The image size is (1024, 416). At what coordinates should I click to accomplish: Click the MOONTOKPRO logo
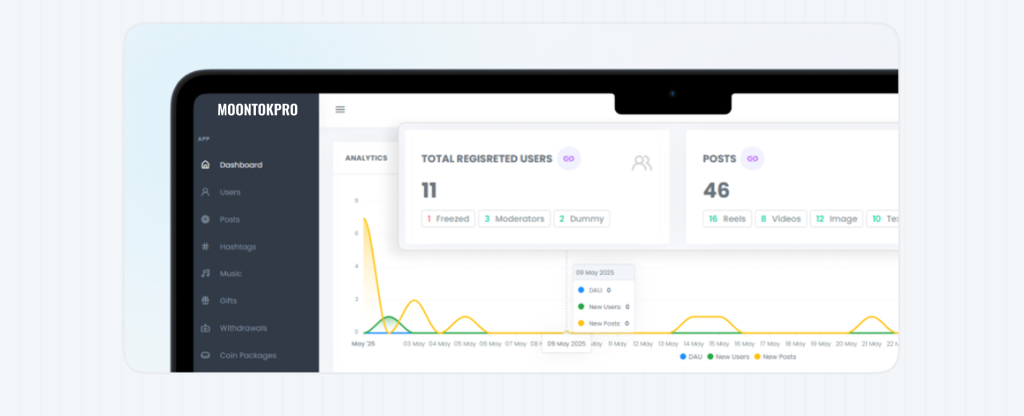tap(257, 110)
